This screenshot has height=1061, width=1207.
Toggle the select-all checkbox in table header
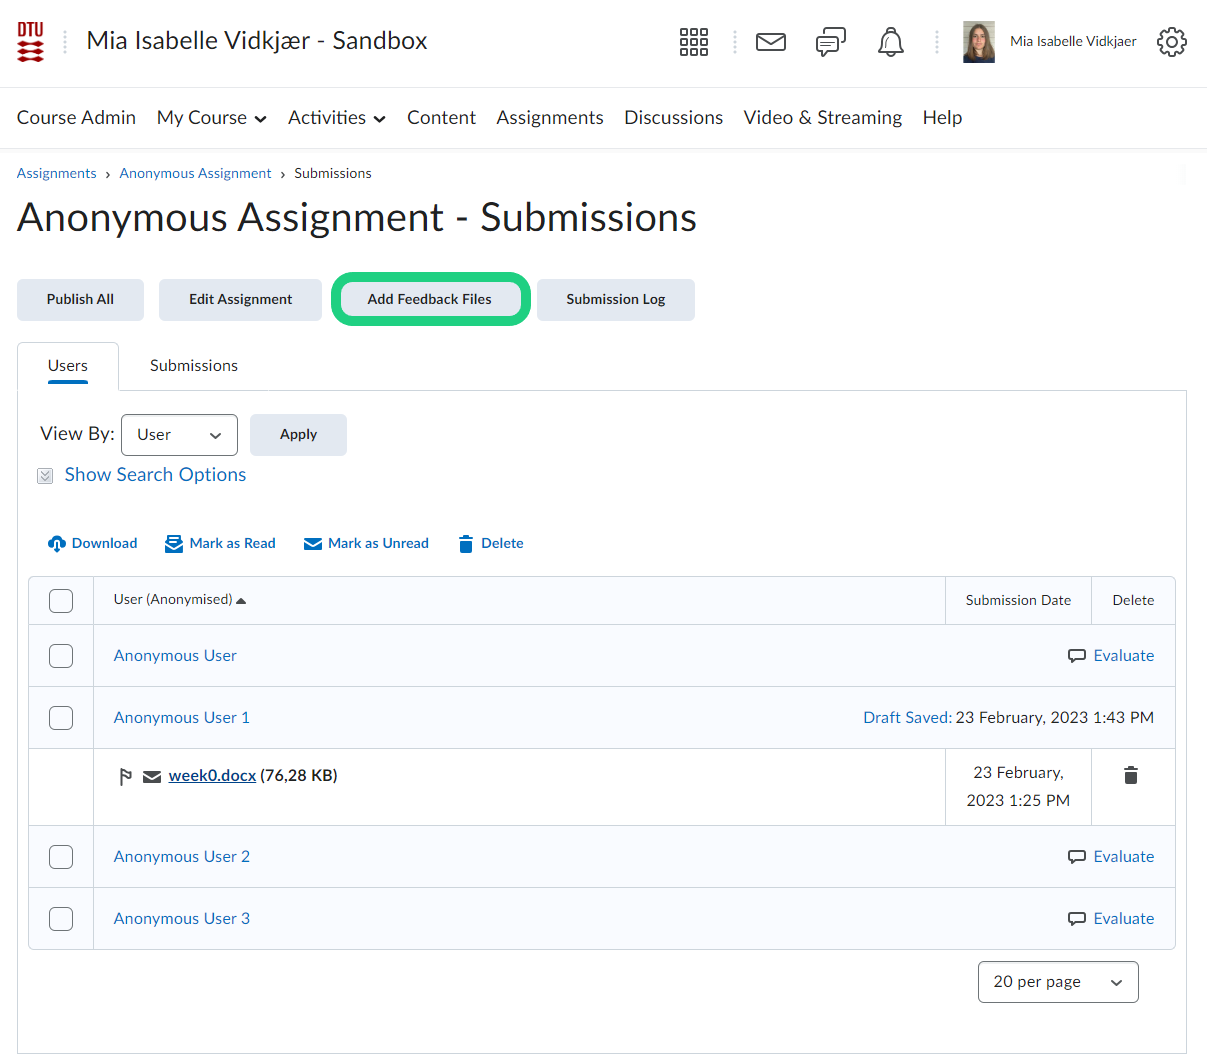(x=61, y=601)
